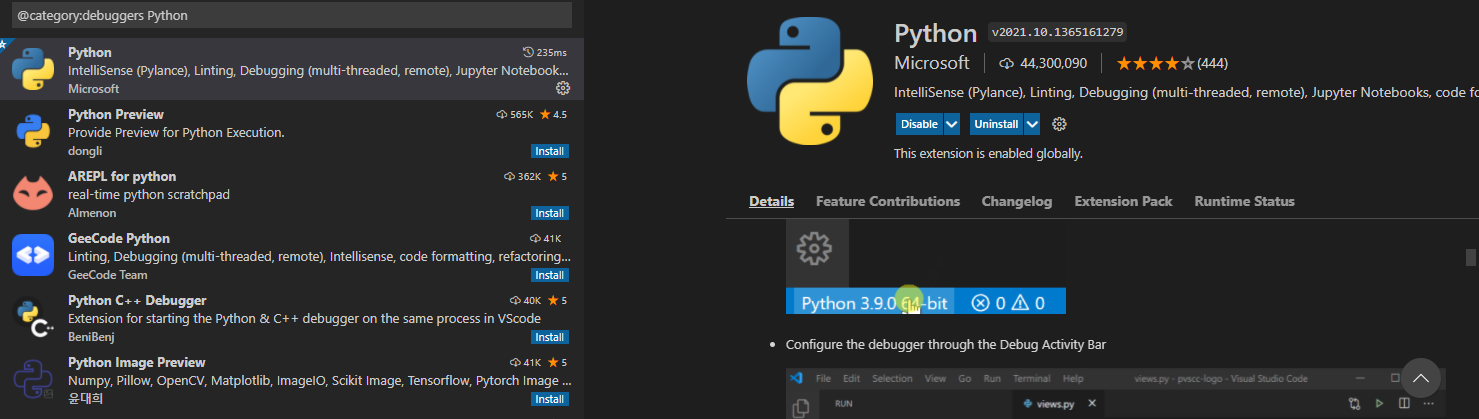Click the details page vertical scrollbar thumb
This screenshot has height=419, width=1479.
tap(1471, 257)
